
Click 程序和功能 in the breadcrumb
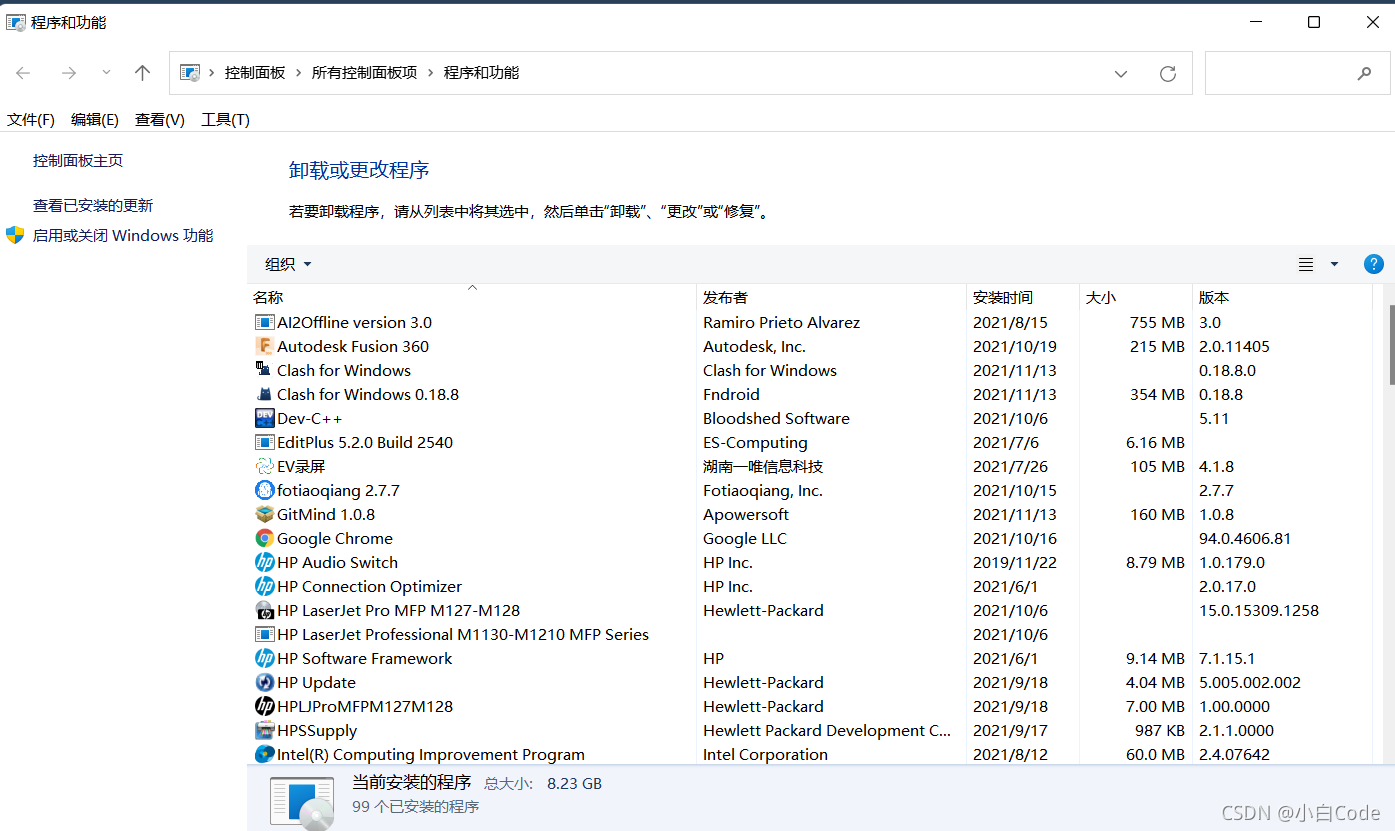click(482, 73)
